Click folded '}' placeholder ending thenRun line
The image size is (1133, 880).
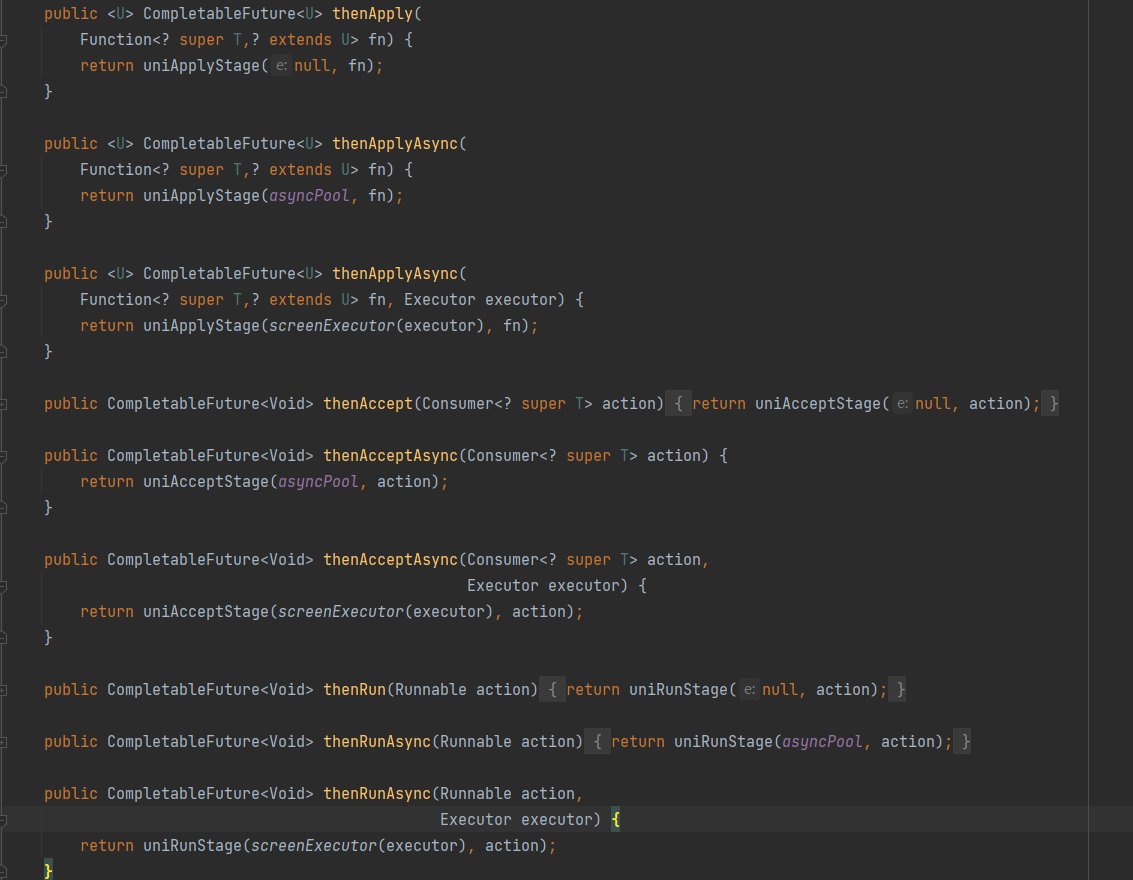(897, 690)
